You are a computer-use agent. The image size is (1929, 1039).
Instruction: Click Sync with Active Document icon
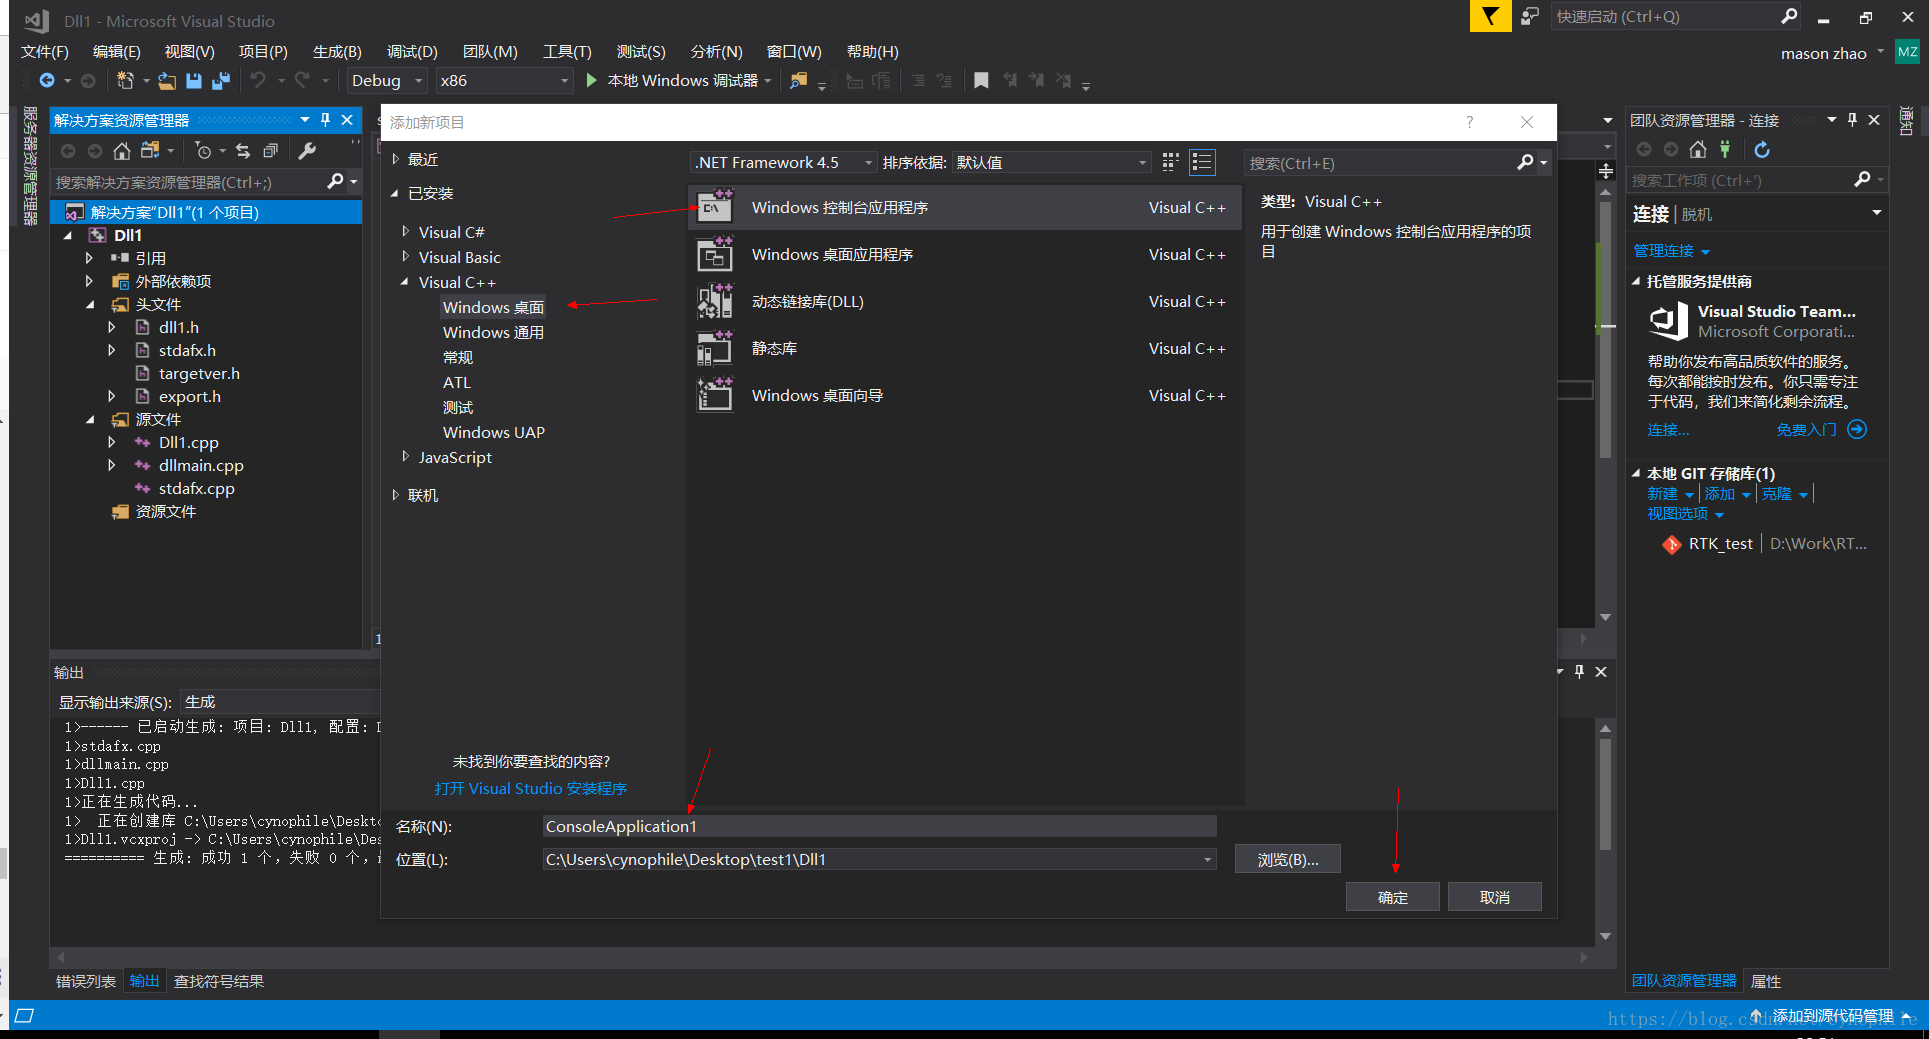pos(243,151)
